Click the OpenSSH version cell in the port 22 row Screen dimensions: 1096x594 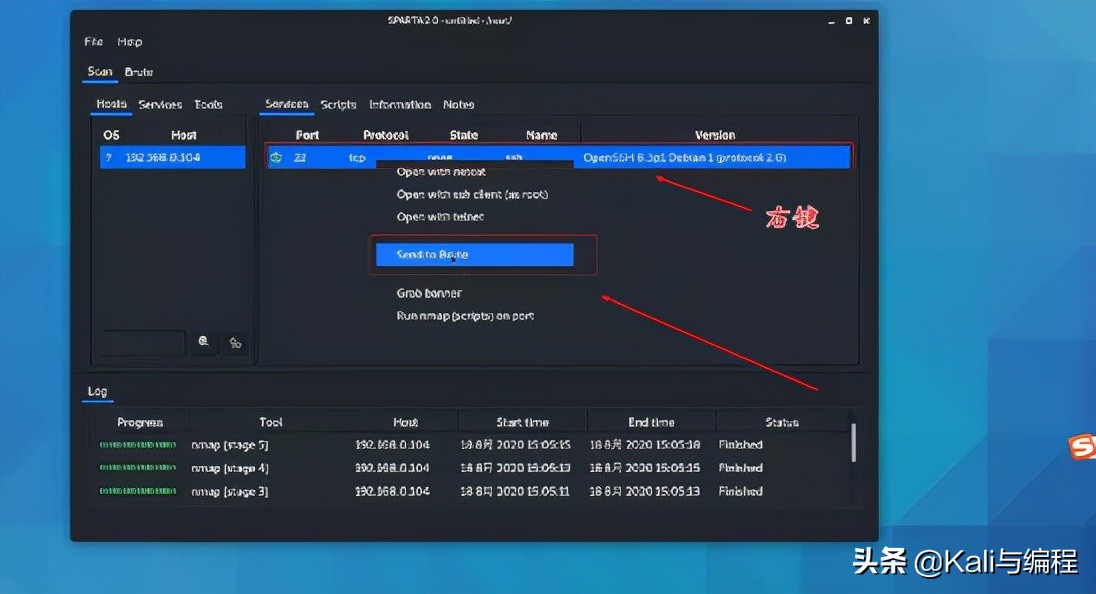pos(685,158)
